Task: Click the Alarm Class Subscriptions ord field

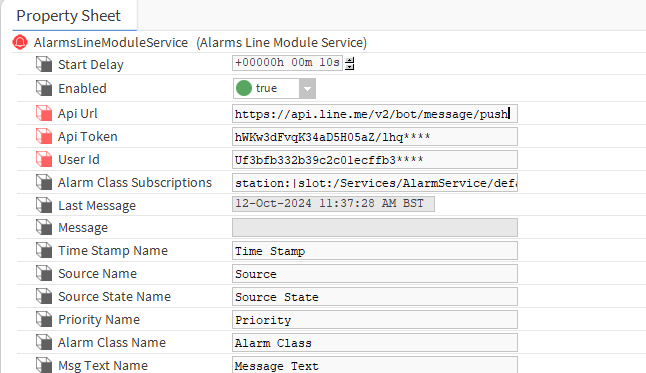Action: point(375,183)
